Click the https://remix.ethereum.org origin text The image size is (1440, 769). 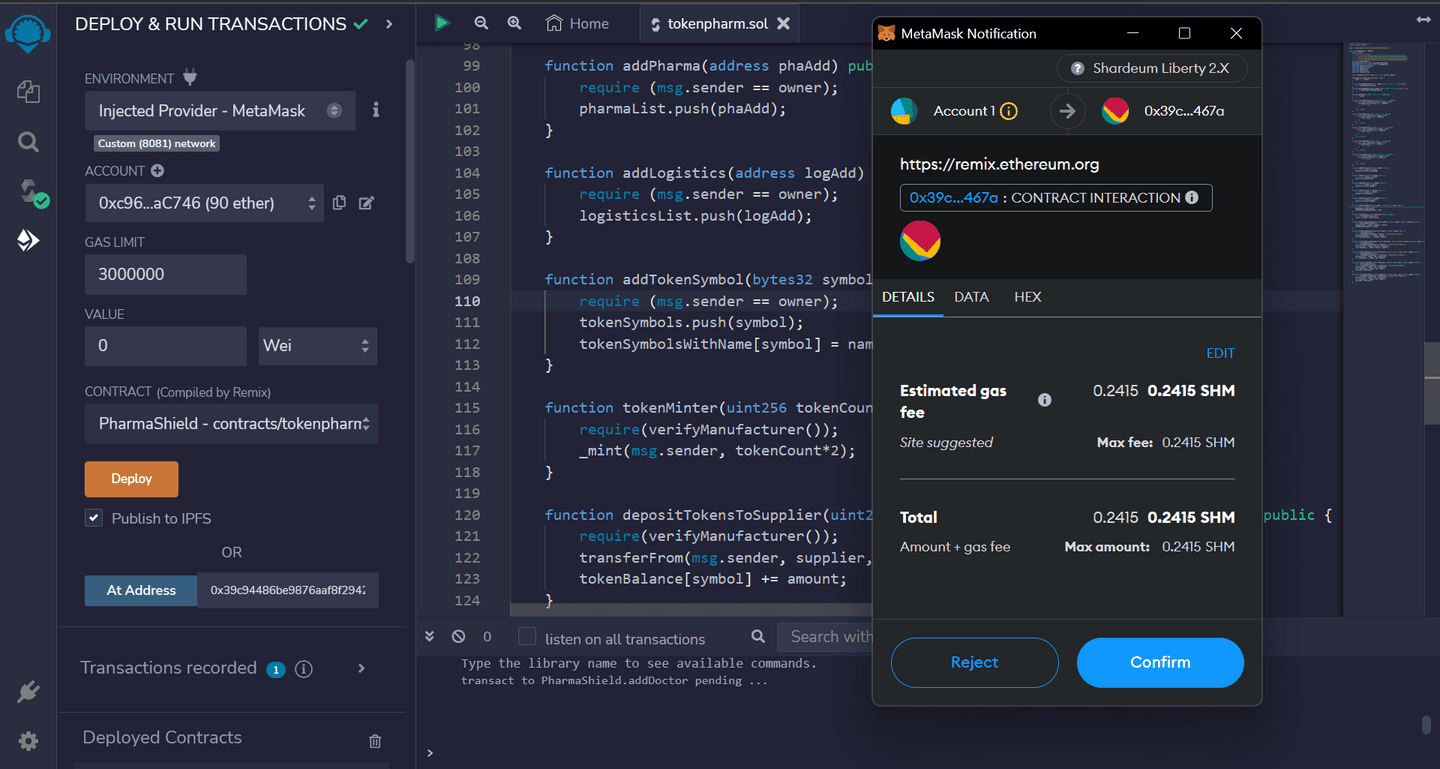(x=999, y=164)
